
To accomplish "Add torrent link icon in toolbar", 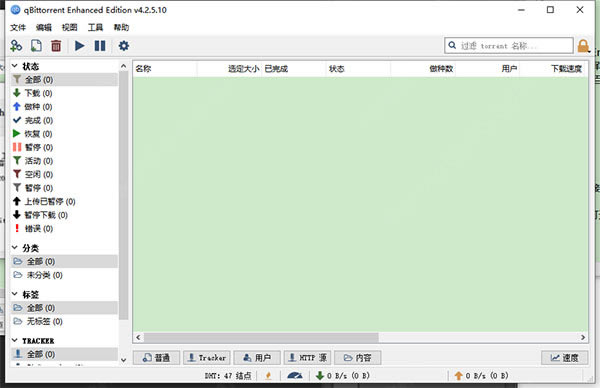I will point(16,46).
